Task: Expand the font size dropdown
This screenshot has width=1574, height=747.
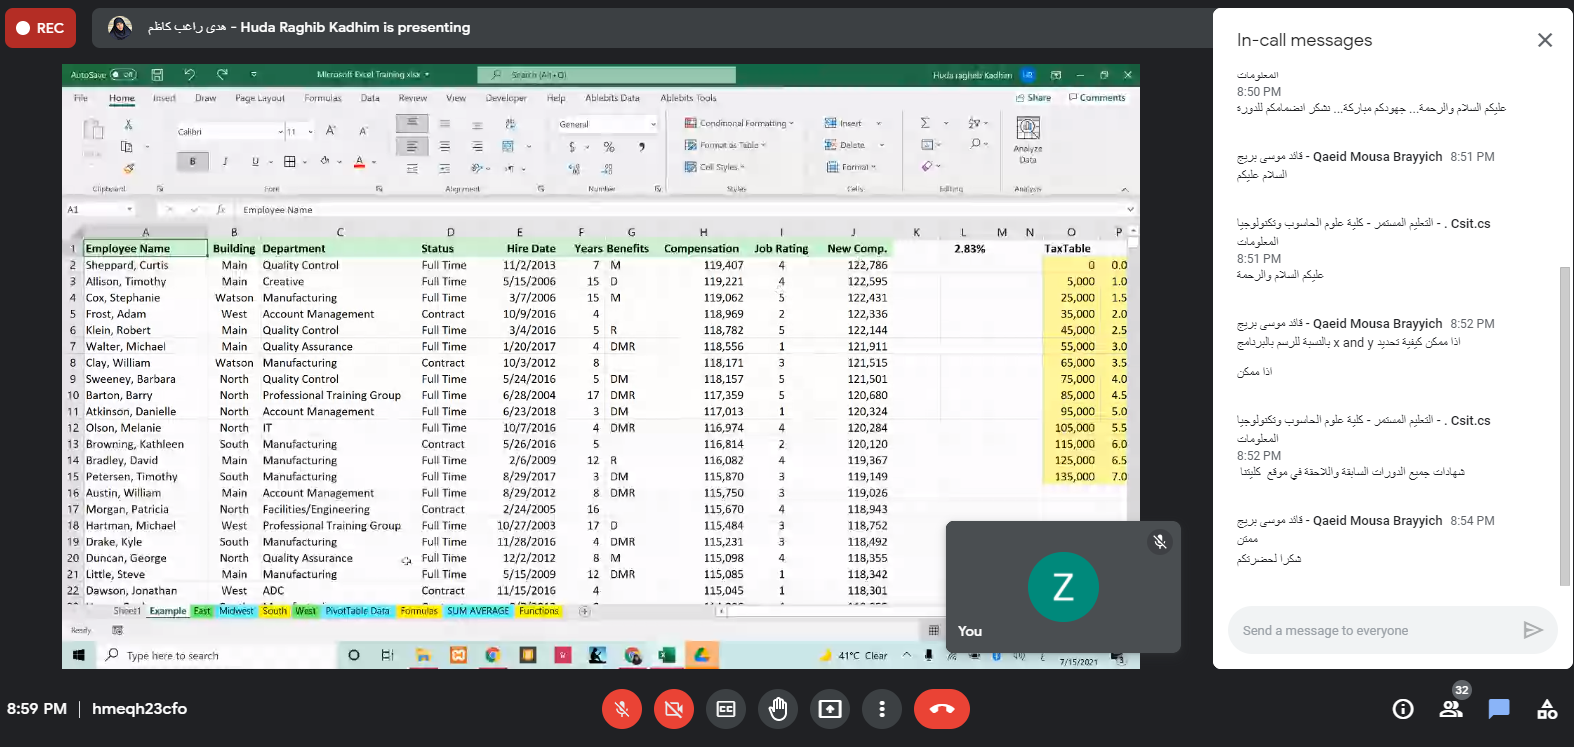Action: pyautogui.click(x=310, y=132)
